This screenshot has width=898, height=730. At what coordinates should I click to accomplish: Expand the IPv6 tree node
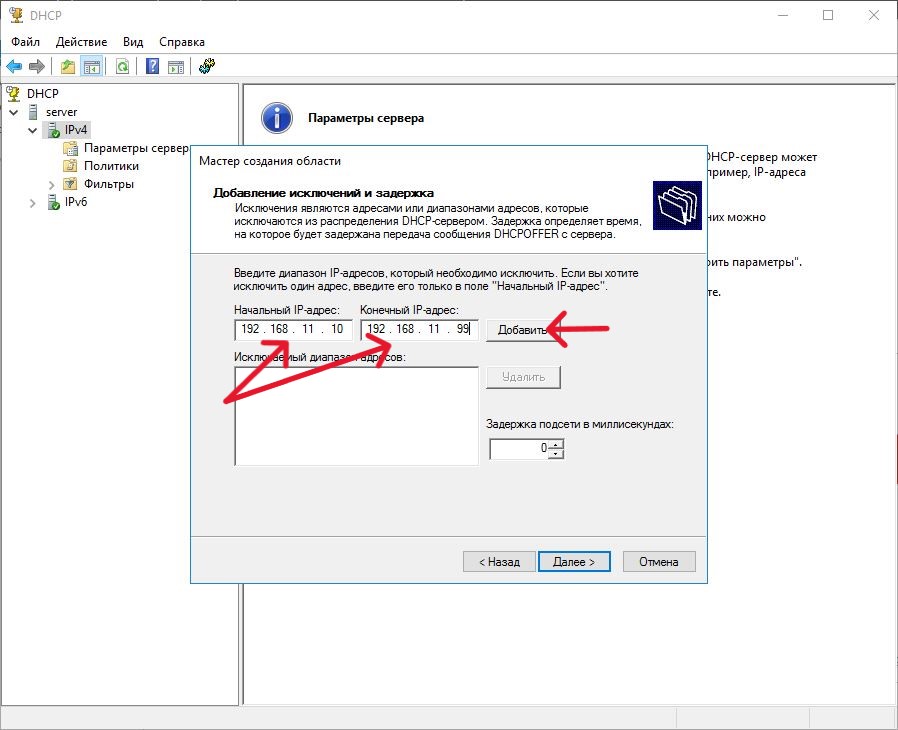pyautogui.click(x=33, y=203)
